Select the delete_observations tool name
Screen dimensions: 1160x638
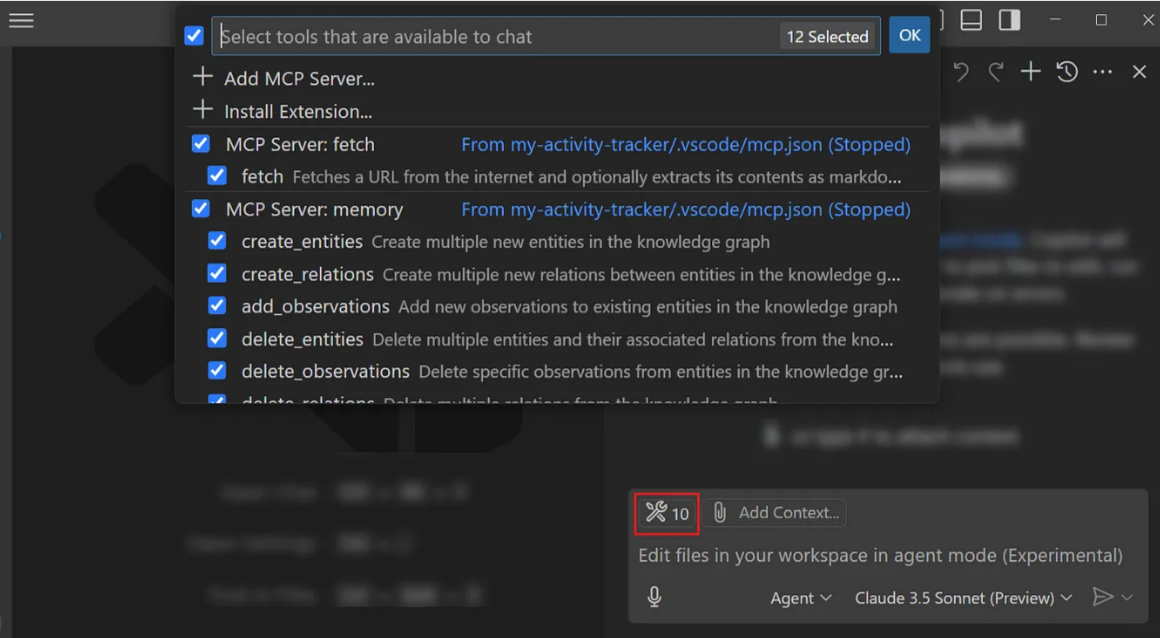pos(326,372)
